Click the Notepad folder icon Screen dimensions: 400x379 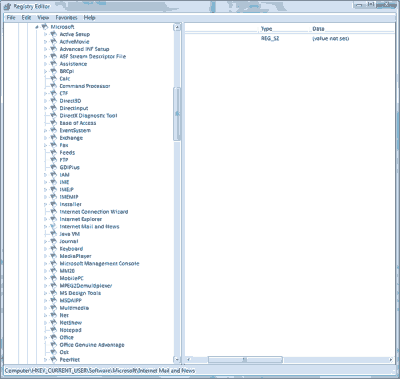(x=53, y=330)
